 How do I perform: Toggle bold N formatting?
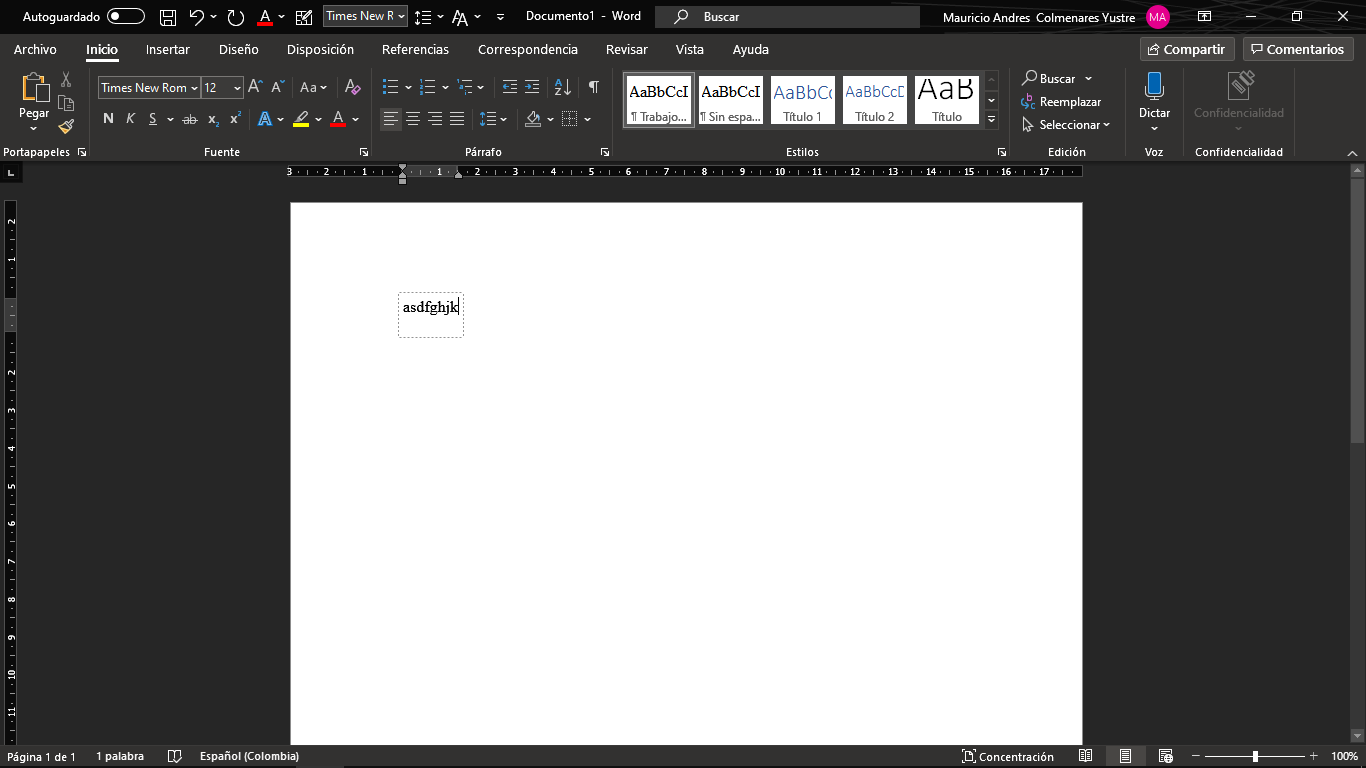click(108, 119)
